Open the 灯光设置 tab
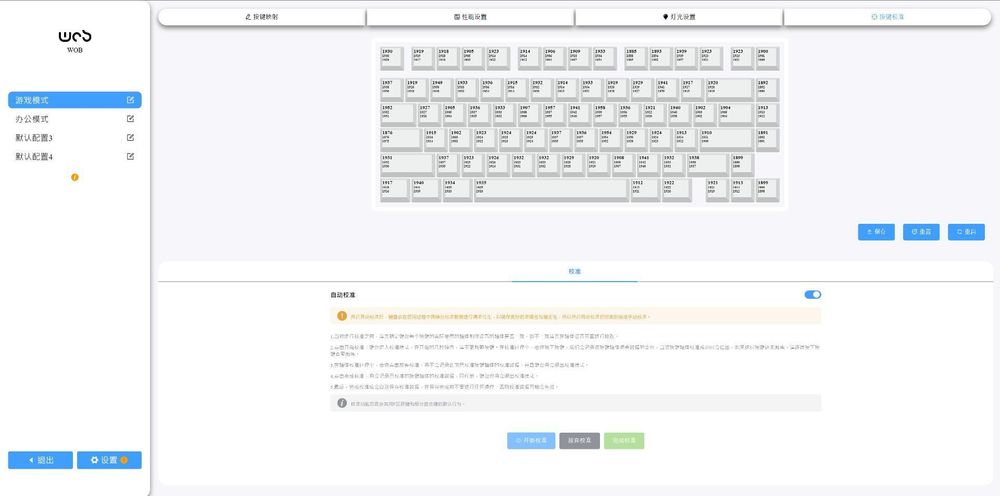Image resolution: width=1000 pixels, height=496 pixels. click(x=678, y=17)
